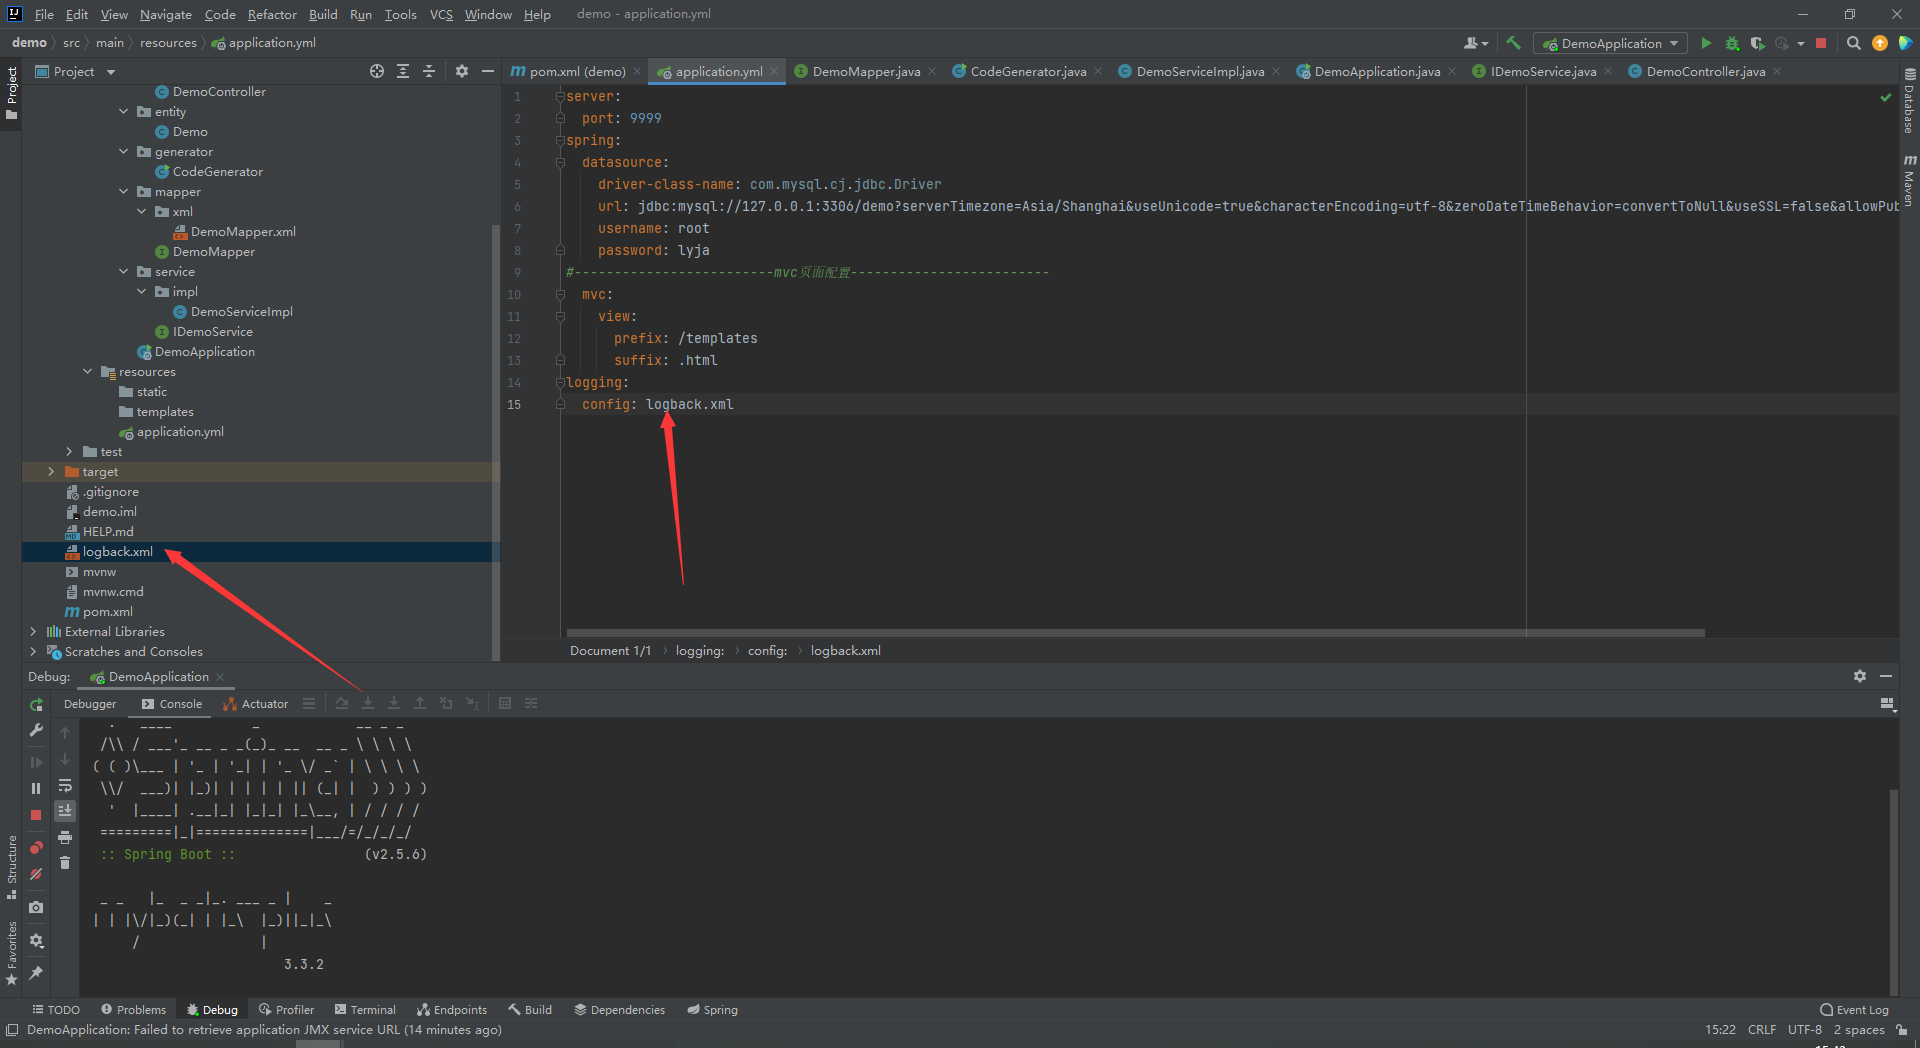Switch to DemoMapper.java editor tab

click(866, 71)
